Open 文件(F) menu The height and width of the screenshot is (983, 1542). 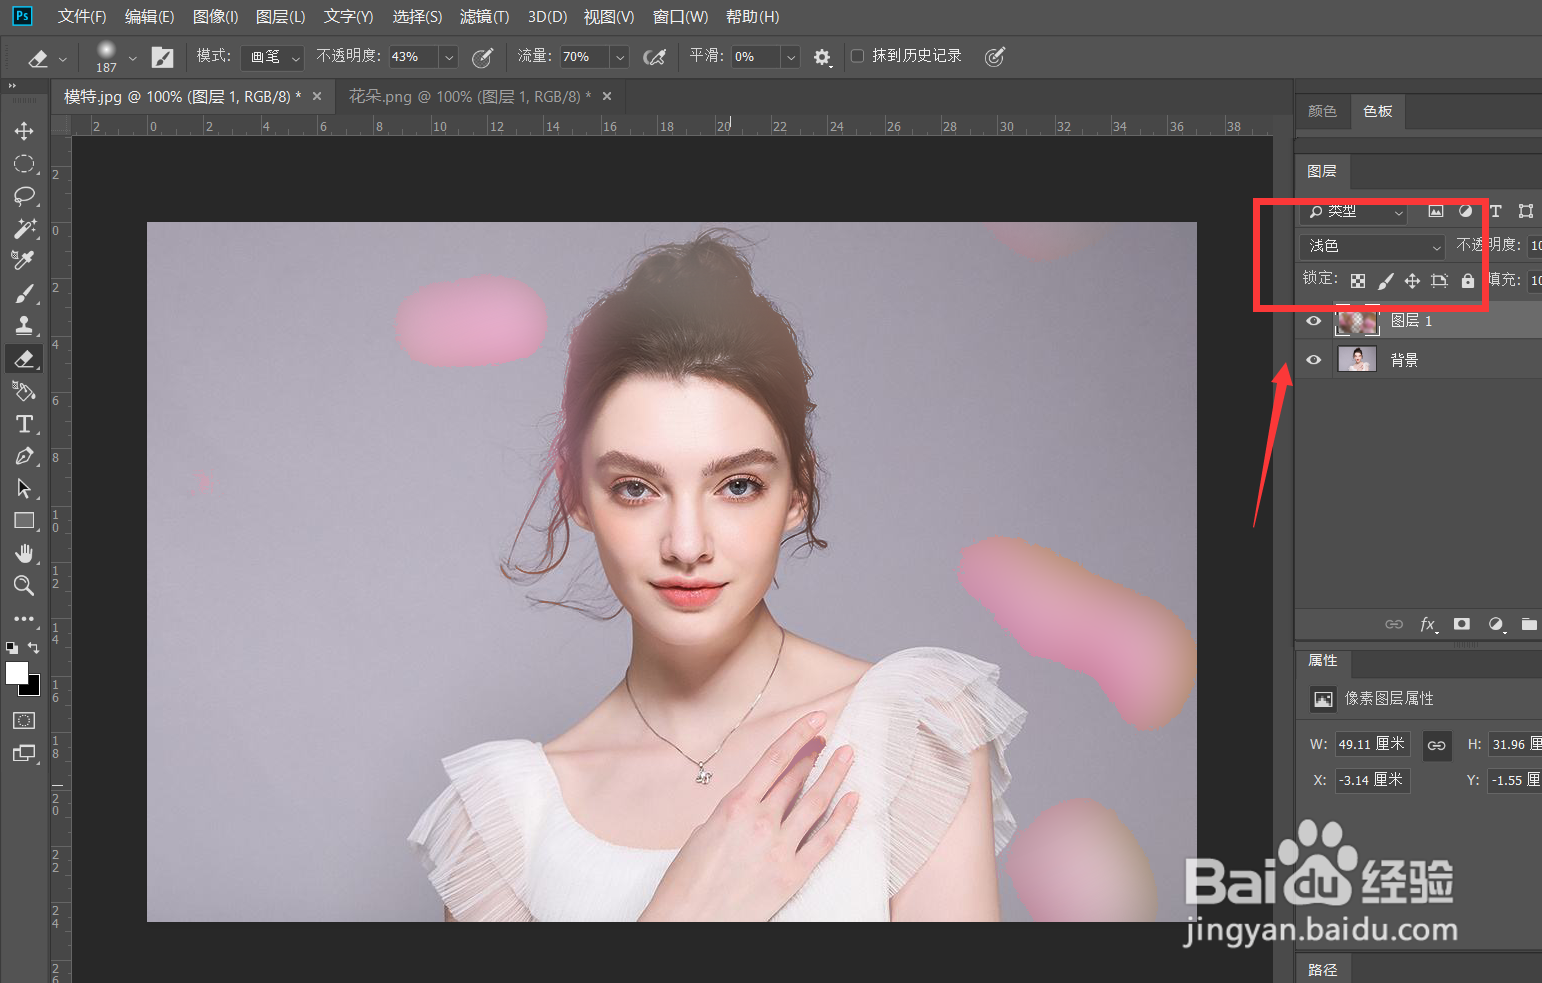pos(82,17)
